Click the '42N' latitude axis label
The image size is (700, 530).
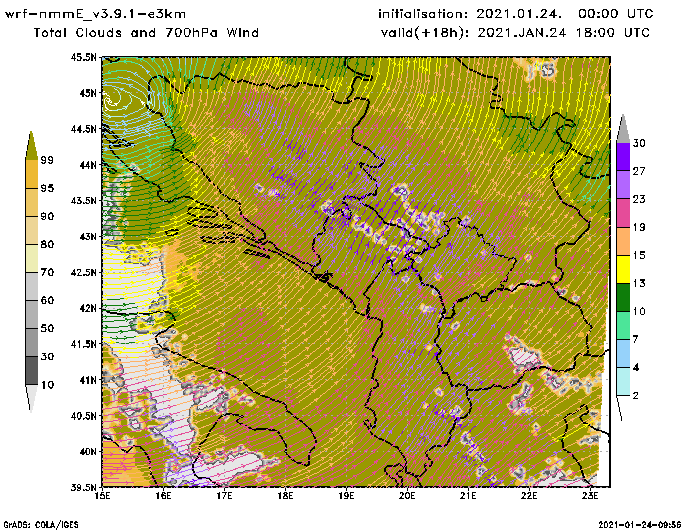point(88,308)
